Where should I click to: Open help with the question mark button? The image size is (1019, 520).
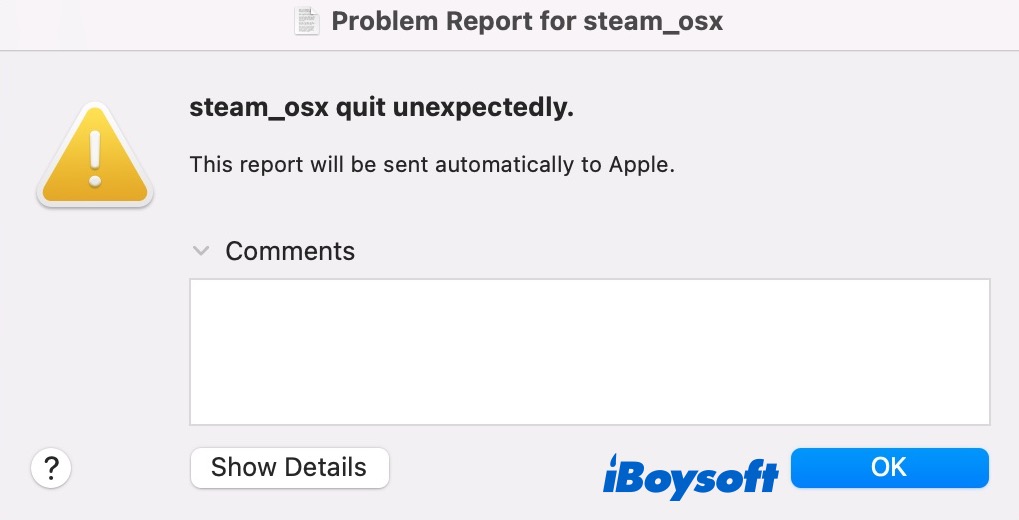51,467
